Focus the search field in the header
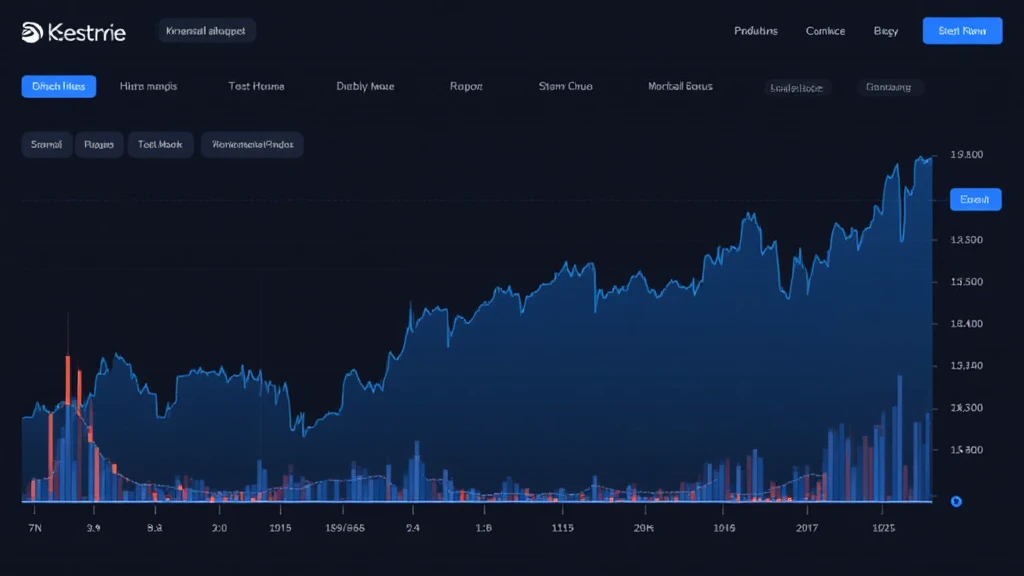Image resolution: width=1024 pixels, height=576 pixels. [206, 31]
